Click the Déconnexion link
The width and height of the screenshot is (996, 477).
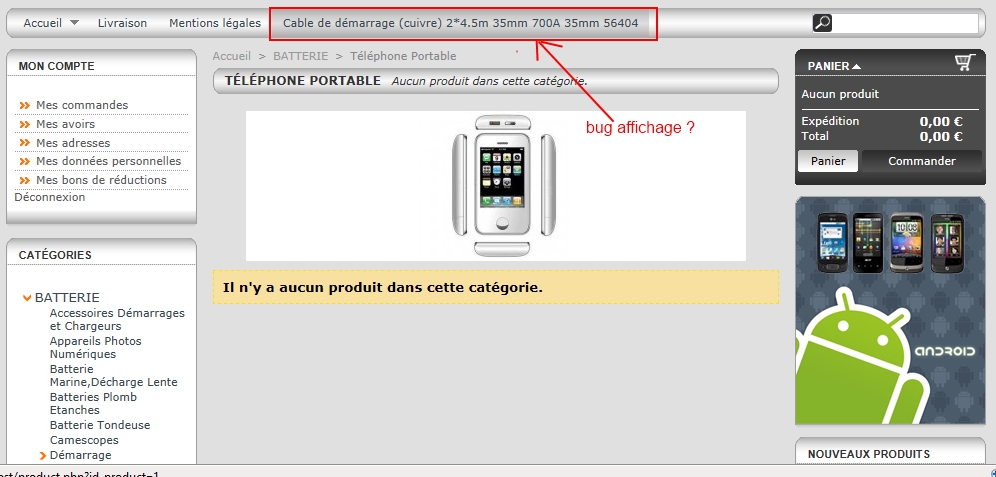coord(50,198)
